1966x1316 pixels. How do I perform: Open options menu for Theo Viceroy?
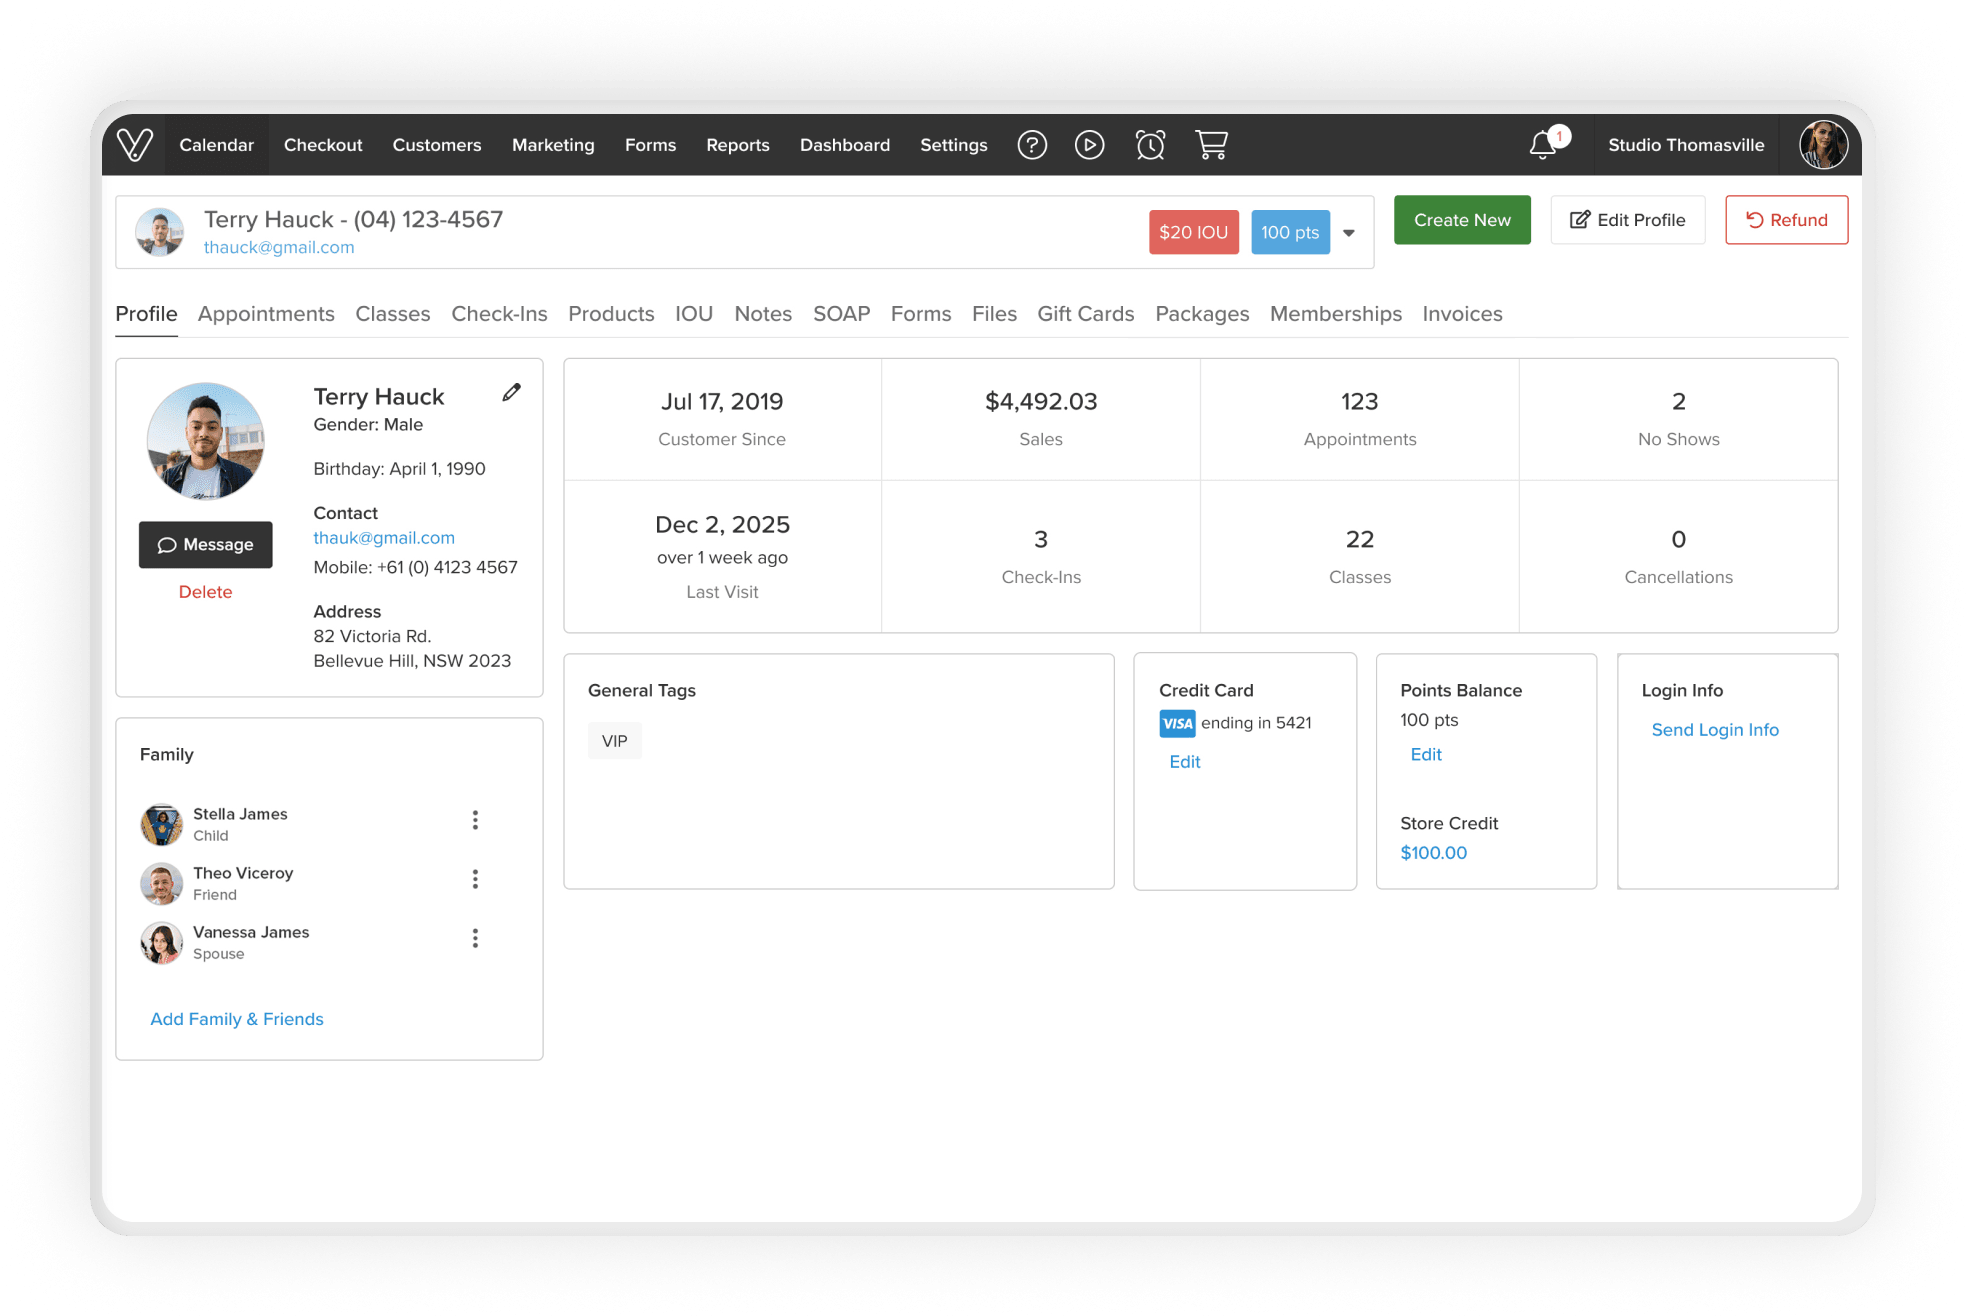475,879
